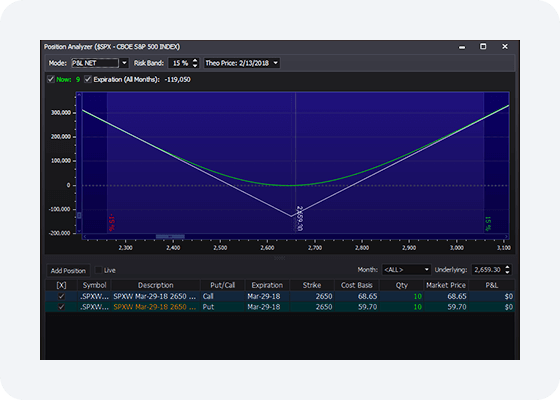Minimize the Position Analyzer window

point(462,47)
